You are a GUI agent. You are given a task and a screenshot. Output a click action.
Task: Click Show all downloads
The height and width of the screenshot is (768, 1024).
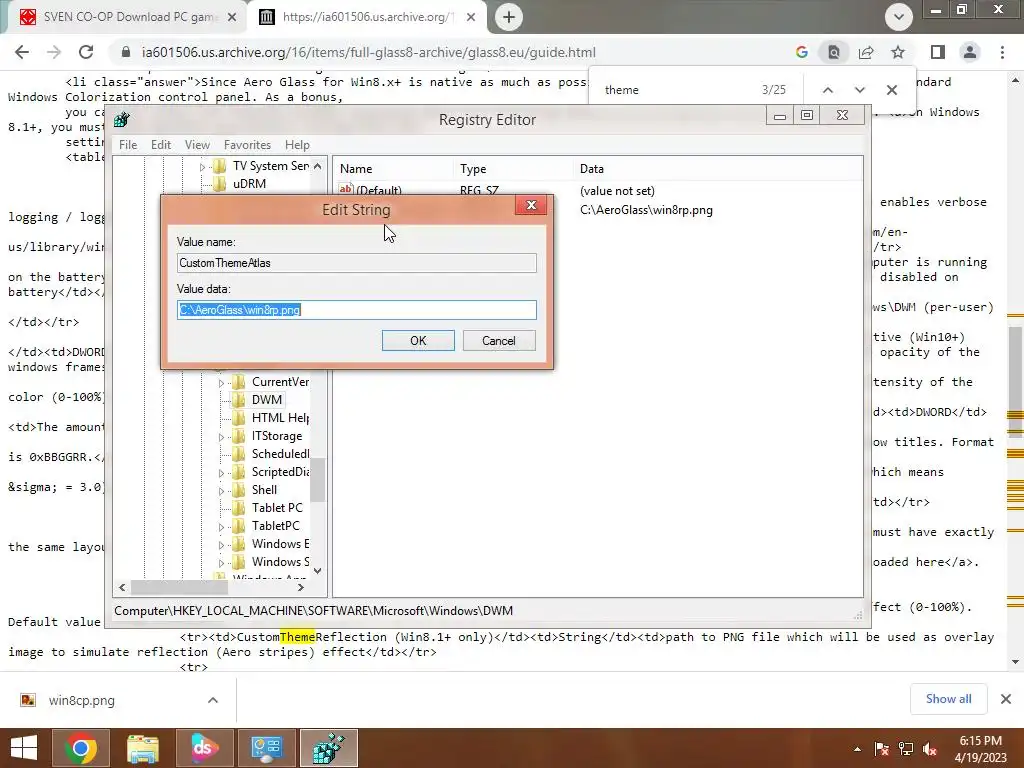pyautogui.click(x=948, y=699)
